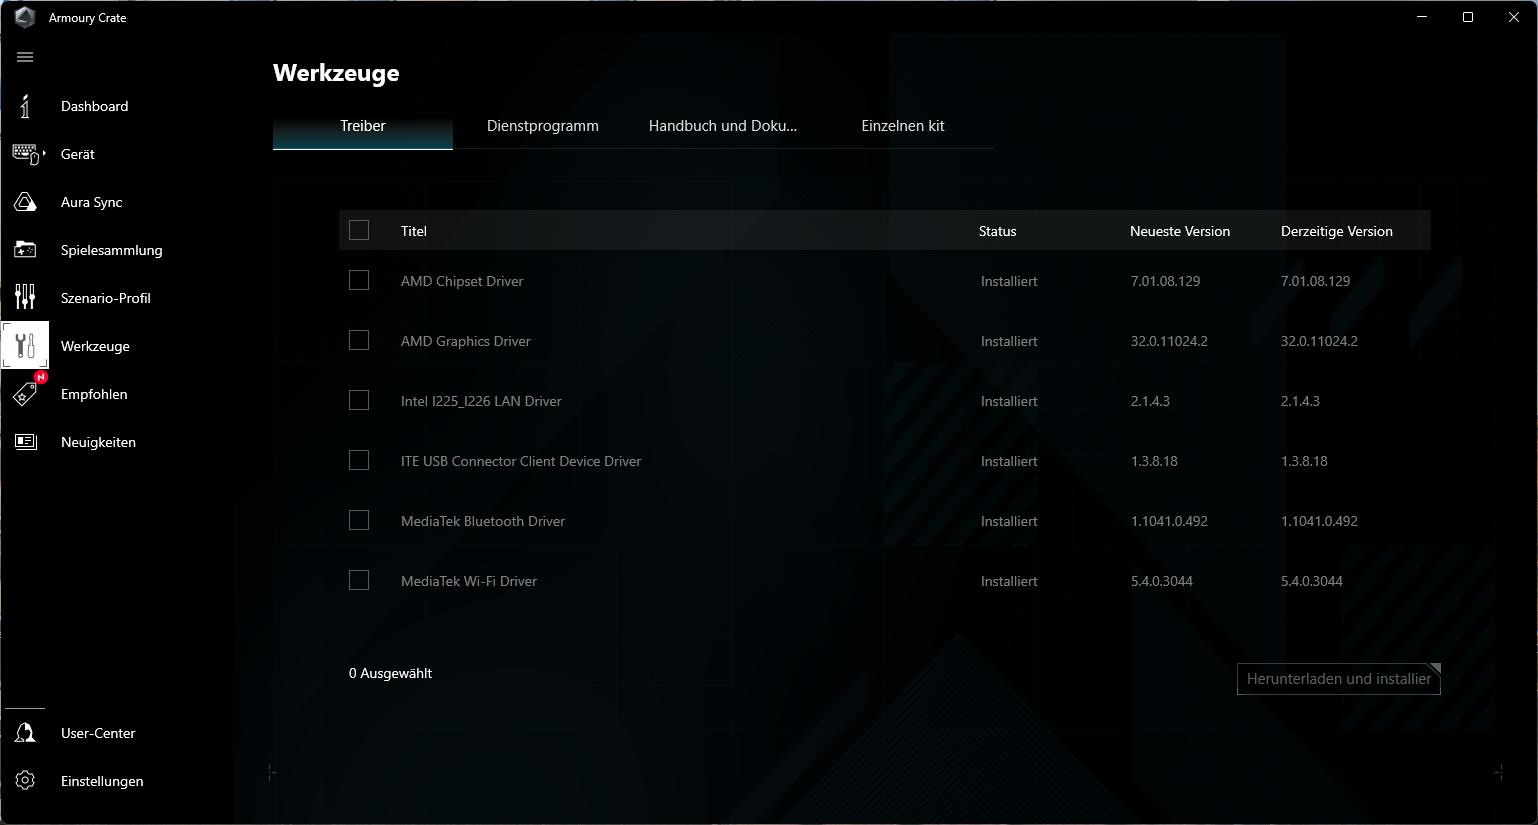Screen dimensions: 1538x825
Task: Open Aura Sync triangle icon
Action: [x=25, y=202]
